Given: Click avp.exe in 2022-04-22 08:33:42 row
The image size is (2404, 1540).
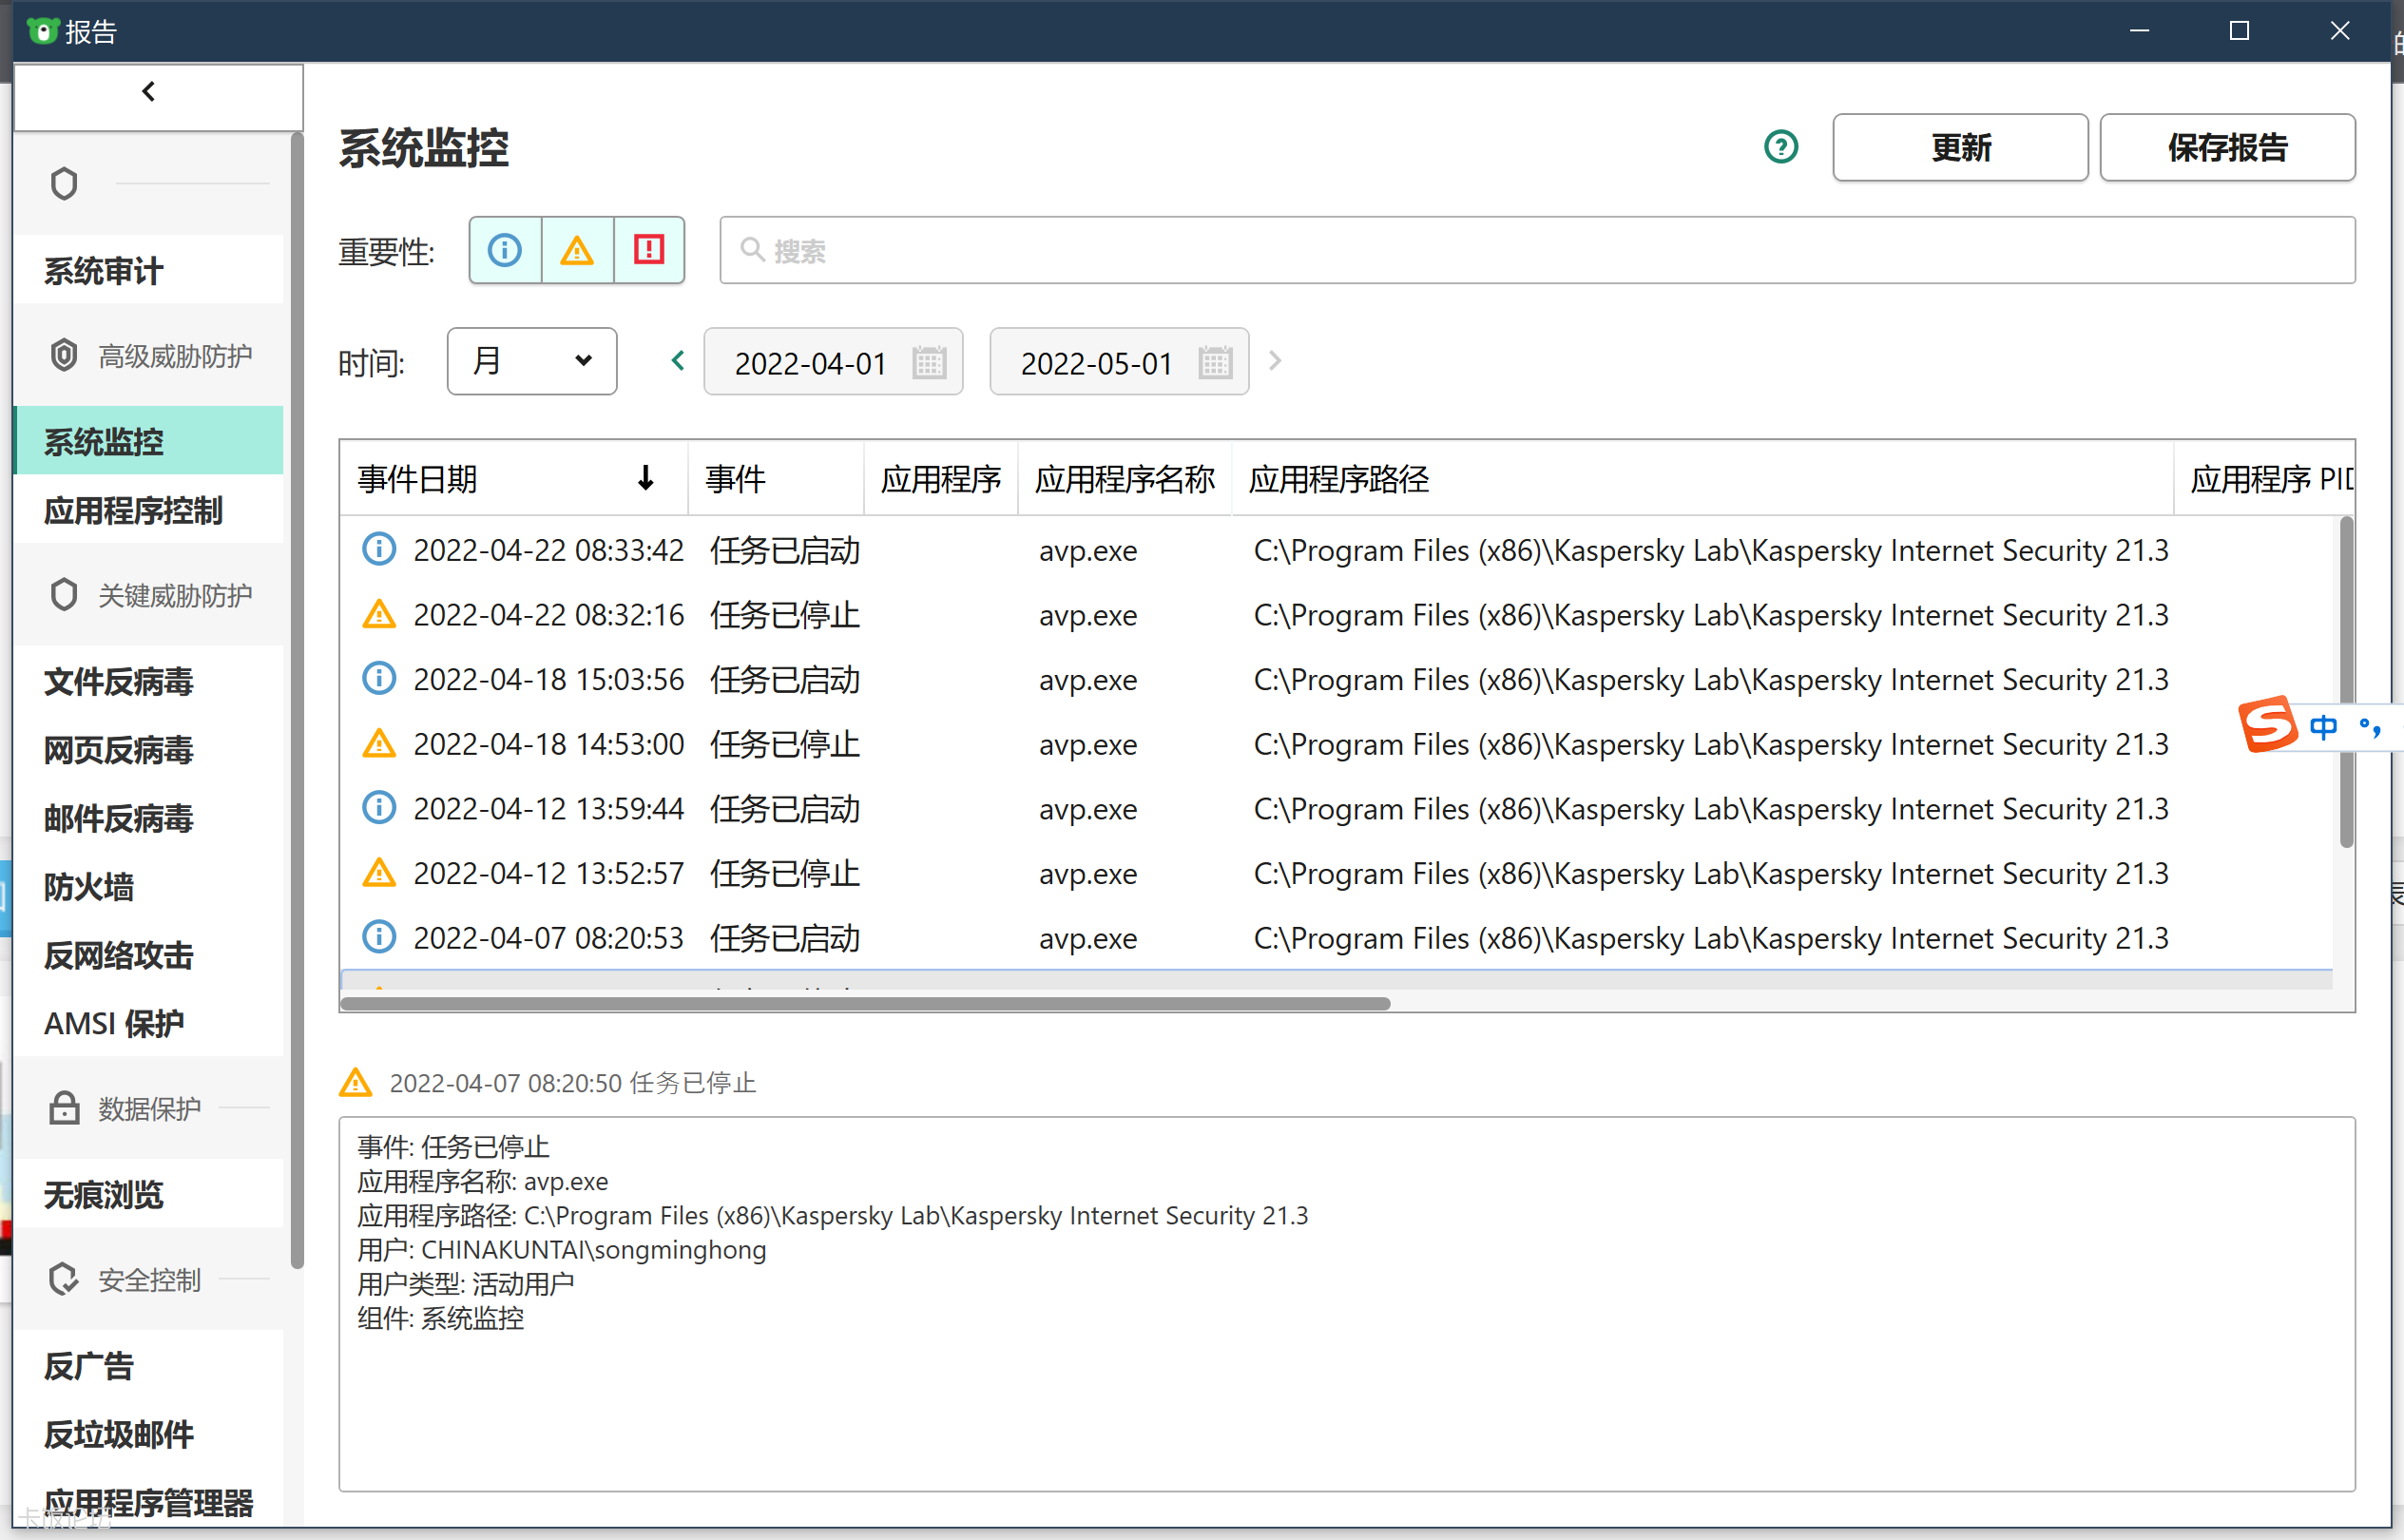Looking at the screenshot, I should [1088, 551].
